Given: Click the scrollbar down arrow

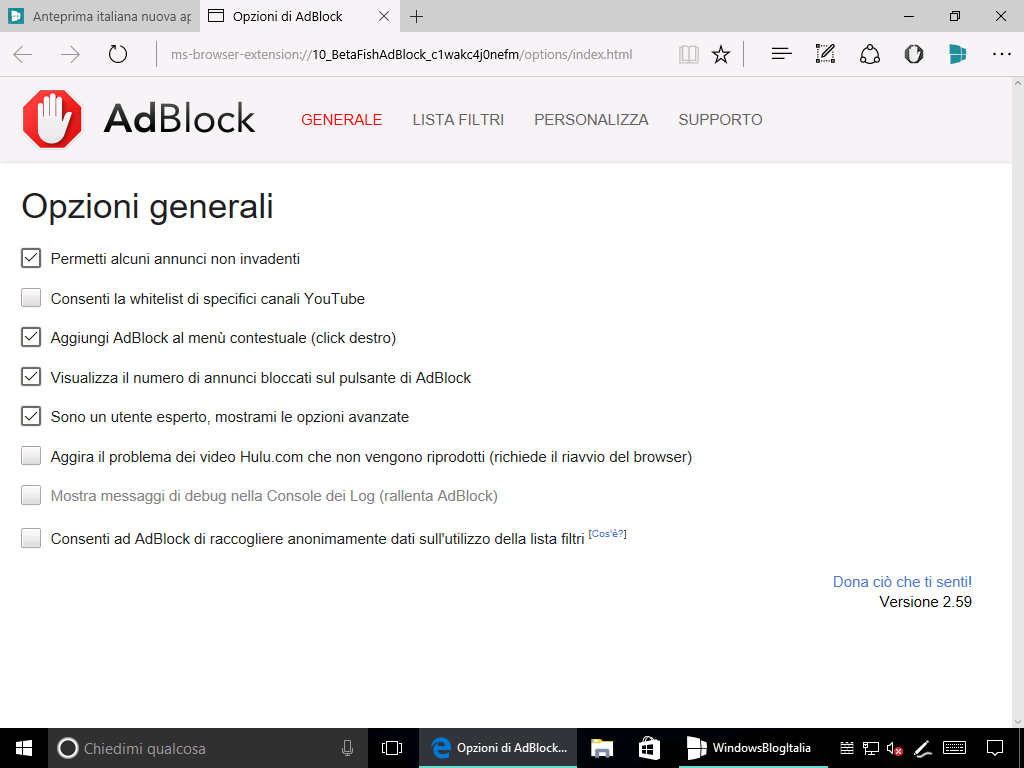Looking at the screenshot, I should 1017,722.
